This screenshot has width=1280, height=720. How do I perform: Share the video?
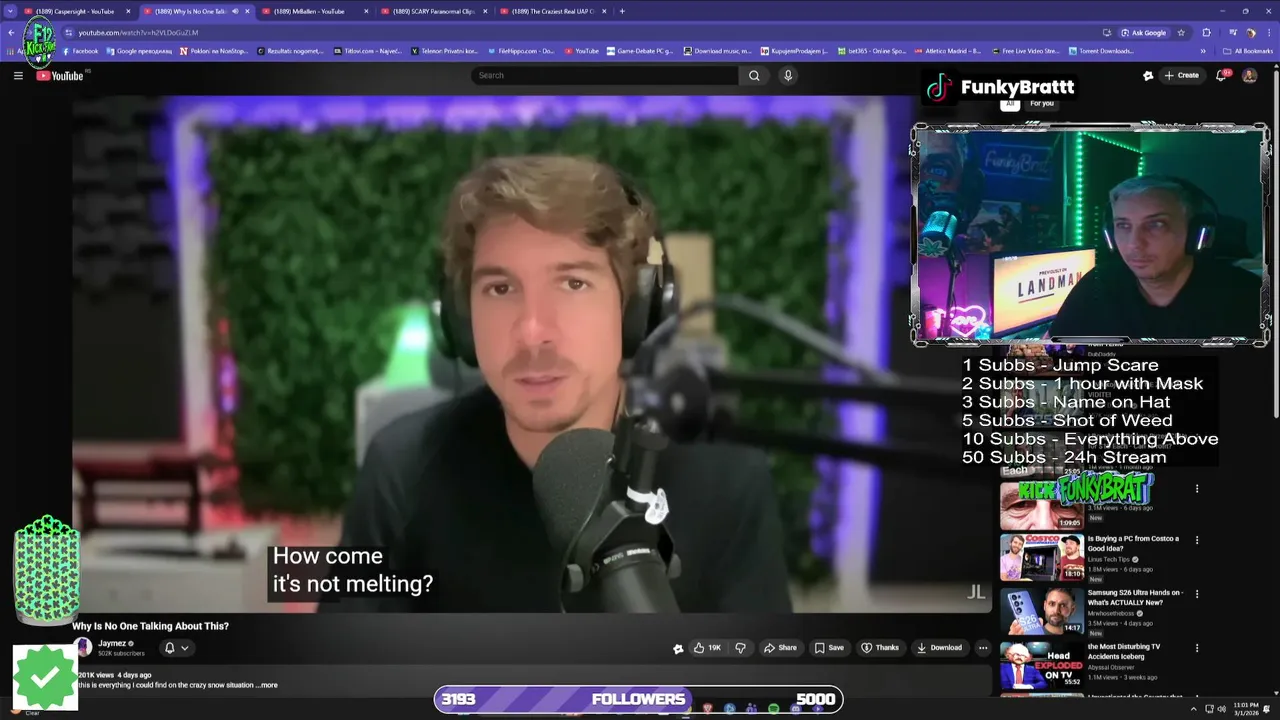point(780,648)
